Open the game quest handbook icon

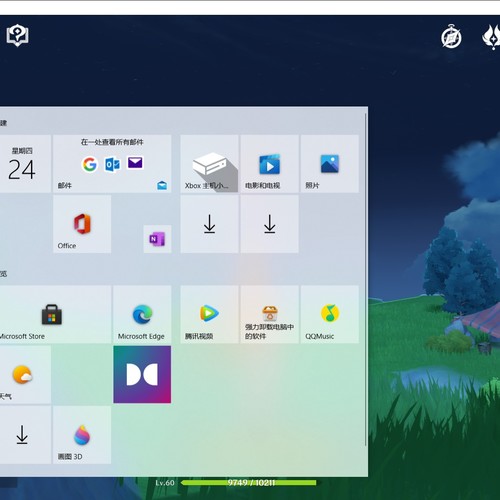tap(17, 35)
